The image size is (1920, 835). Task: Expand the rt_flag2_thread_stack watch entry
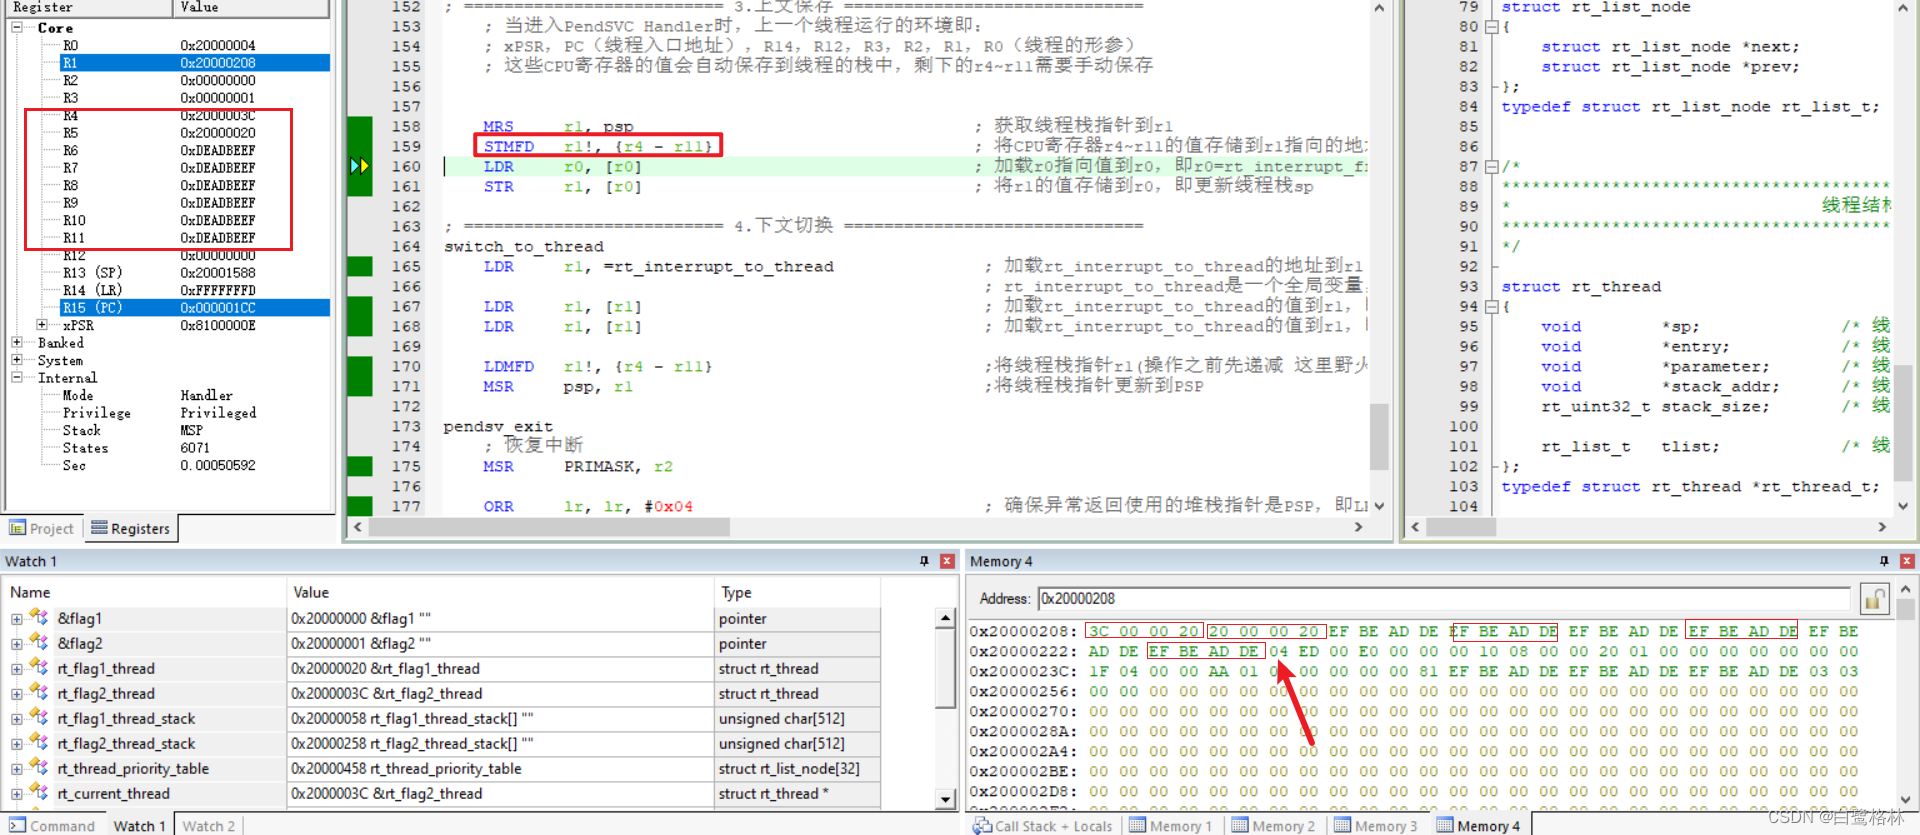[x=16, y=744]
